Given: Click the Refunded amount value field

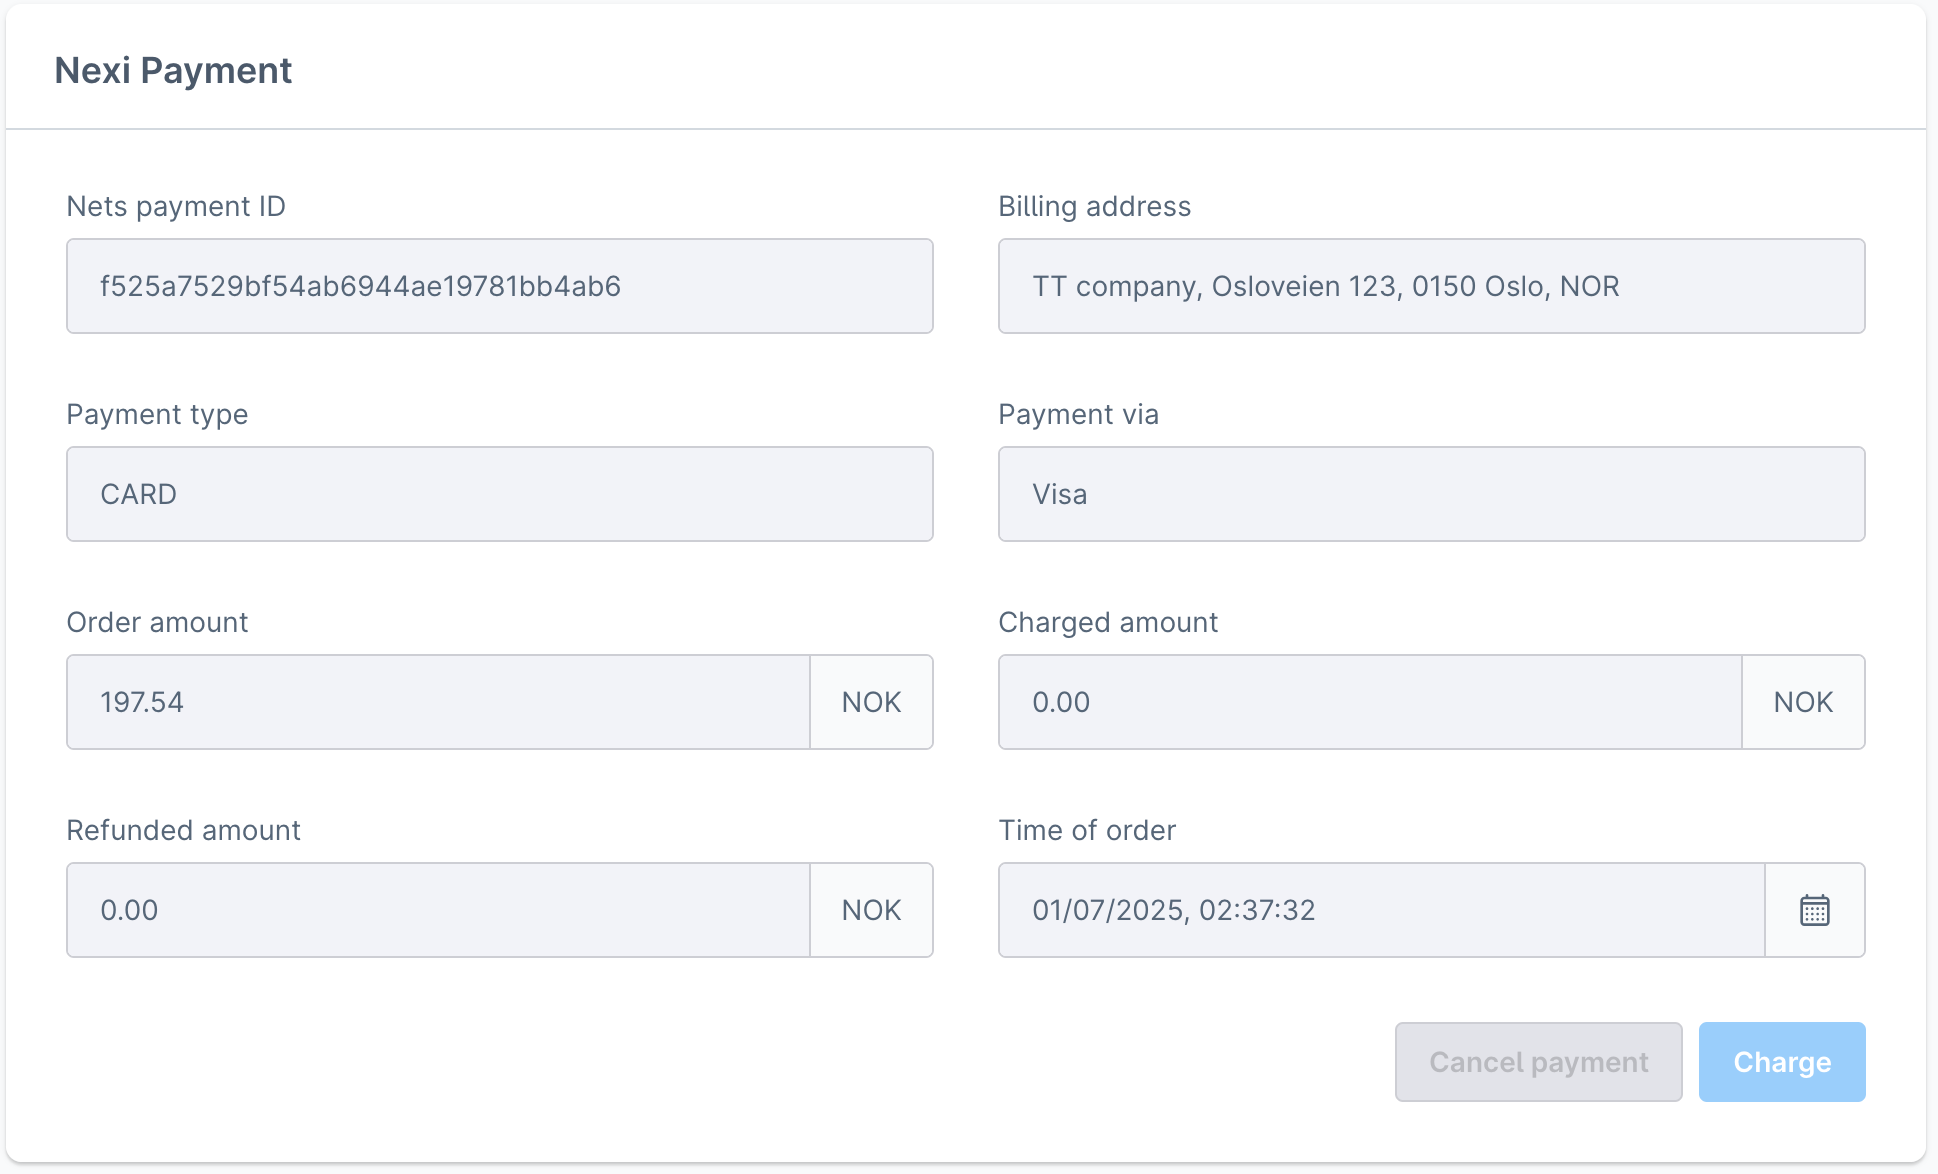Looking at the screenshot, I should [438, 910].
